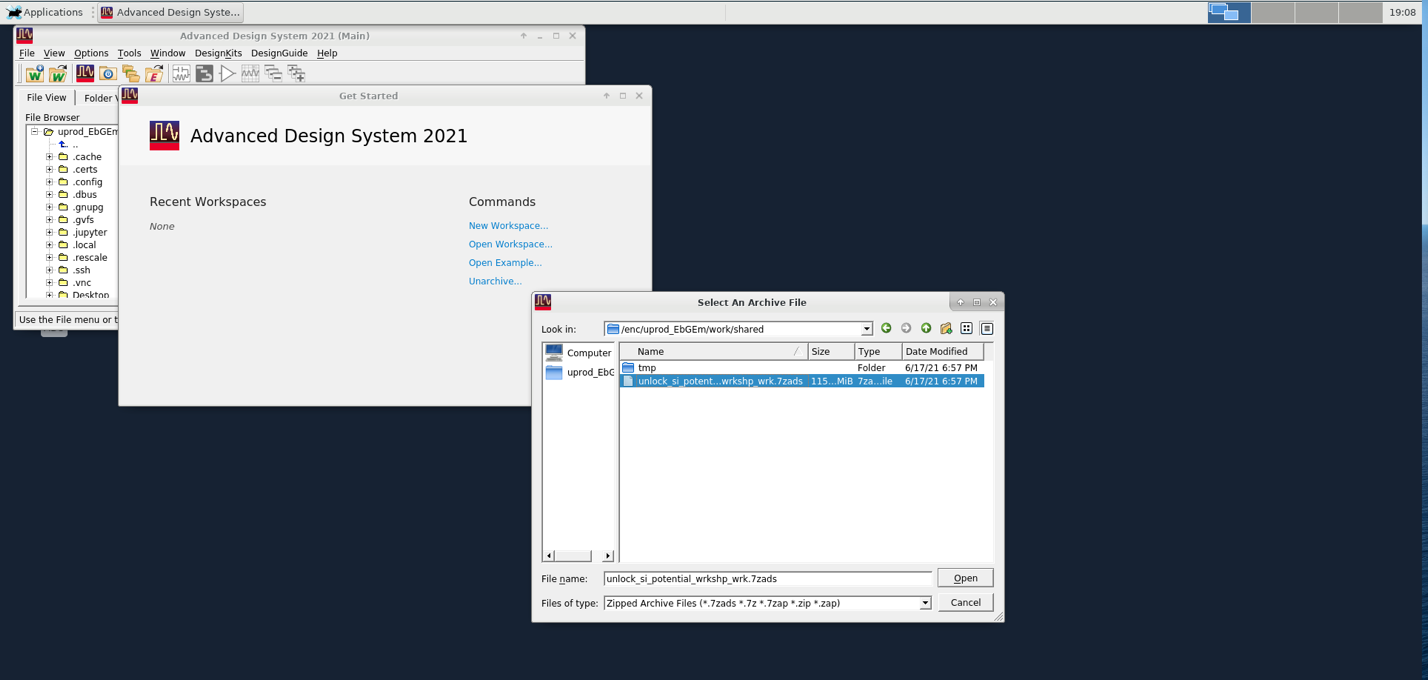The image size is (1428, 680).
Task: Switch file dialog to list view
Action: (x=966, y=328)
